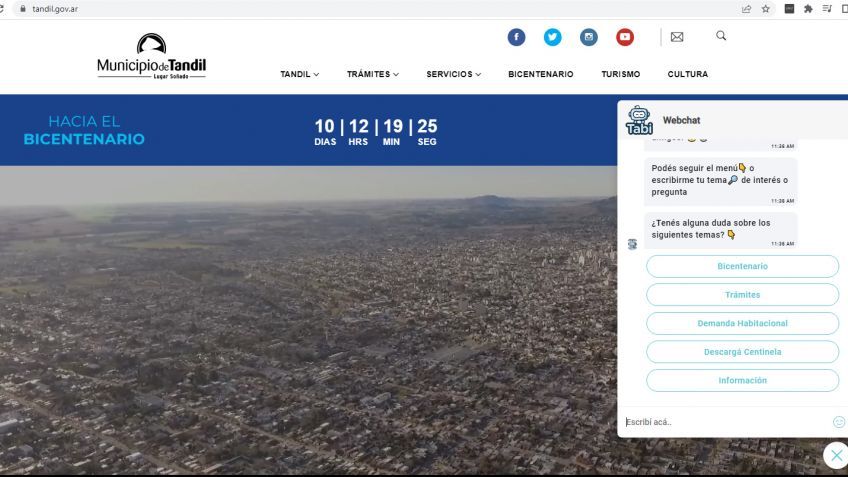Click the '¿Tenés alguna duda' chat message

click(x=720, y=230)
